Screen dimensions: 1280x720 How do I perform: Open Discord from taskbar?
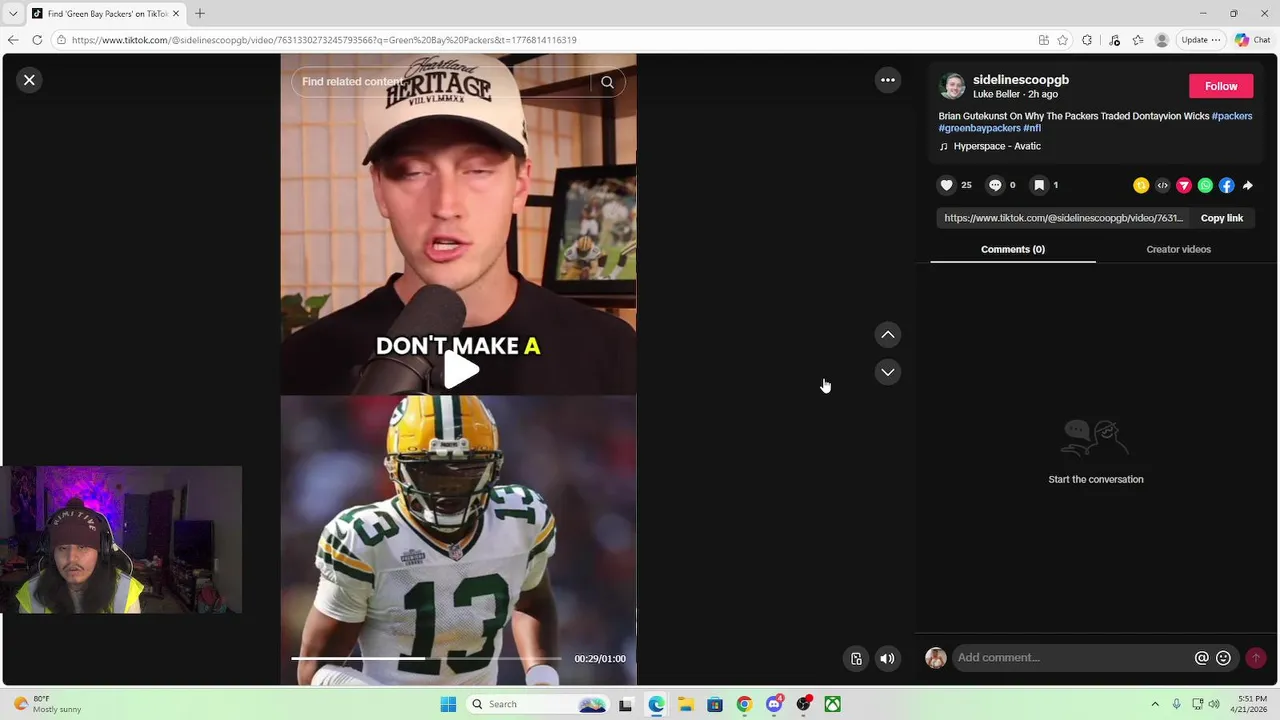click(774, 704)
